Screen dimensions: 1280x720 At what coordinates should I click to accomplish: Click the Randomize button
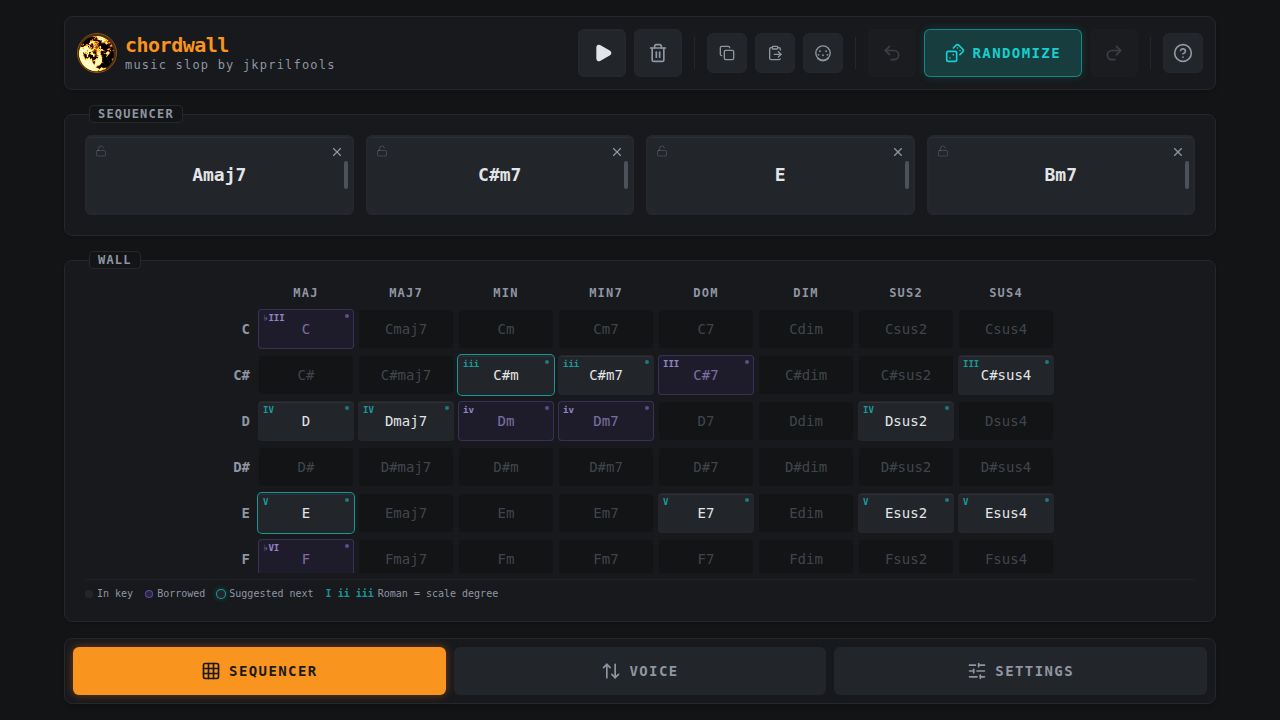click(1003, 53)
